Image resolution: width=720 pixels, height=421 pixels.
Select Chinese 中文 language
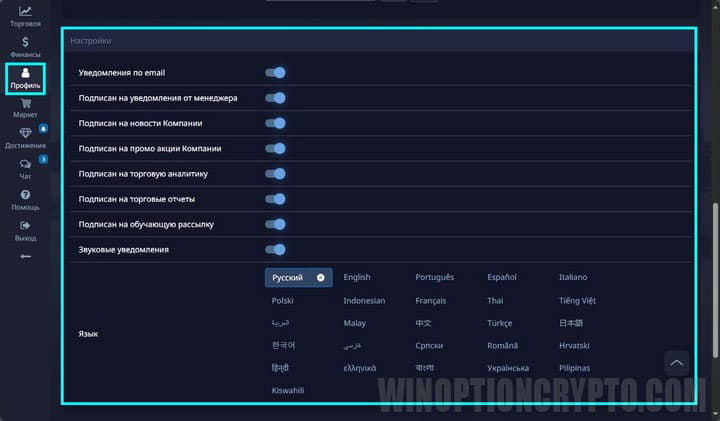point(423,323)
